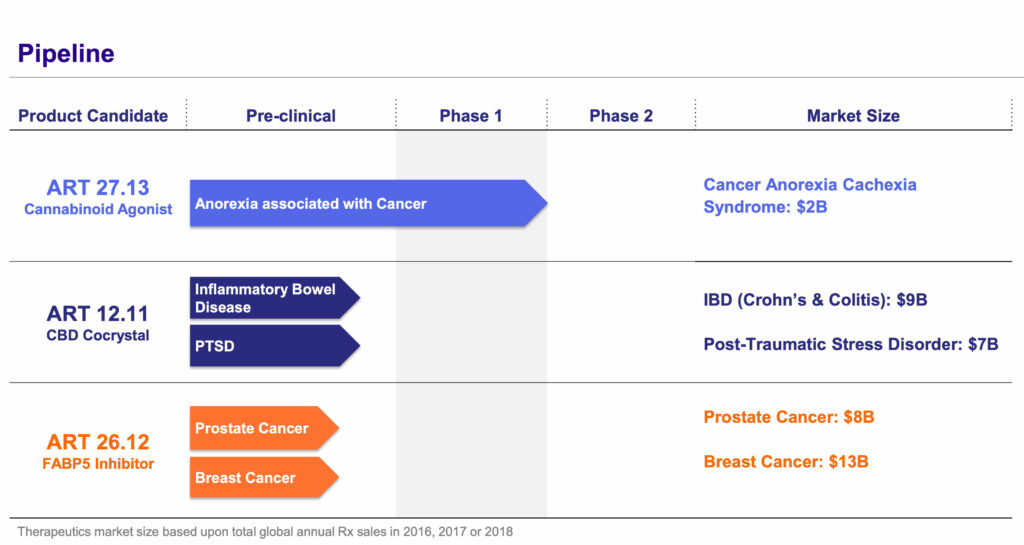Click the Phase 2 column header
This screenshot has width=1024, height=545.
[x=621, y=116]
